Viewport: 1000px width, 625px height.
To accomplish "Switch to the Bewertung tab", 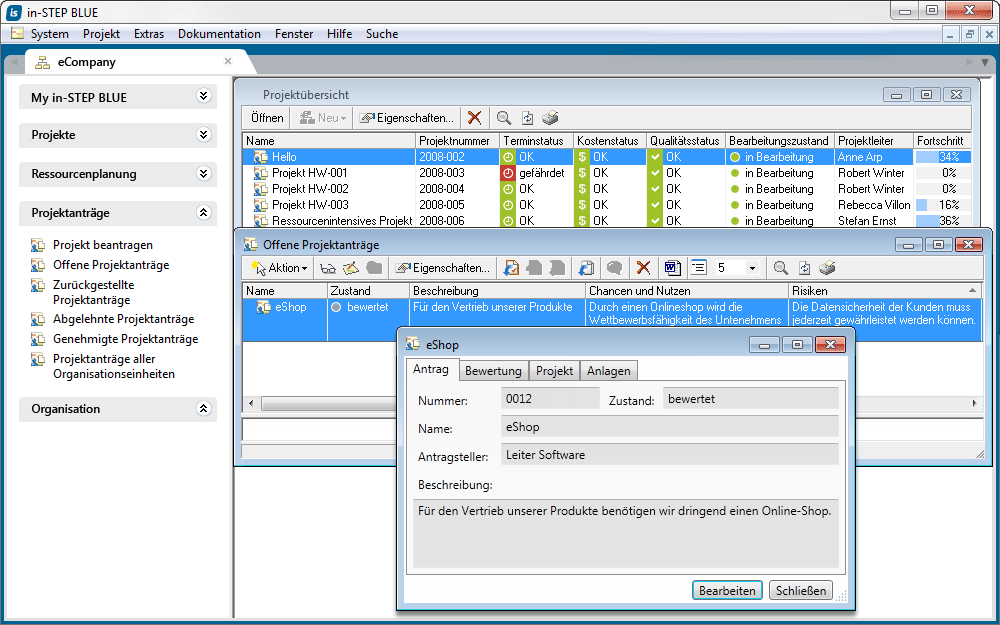I will click(493, 371).
